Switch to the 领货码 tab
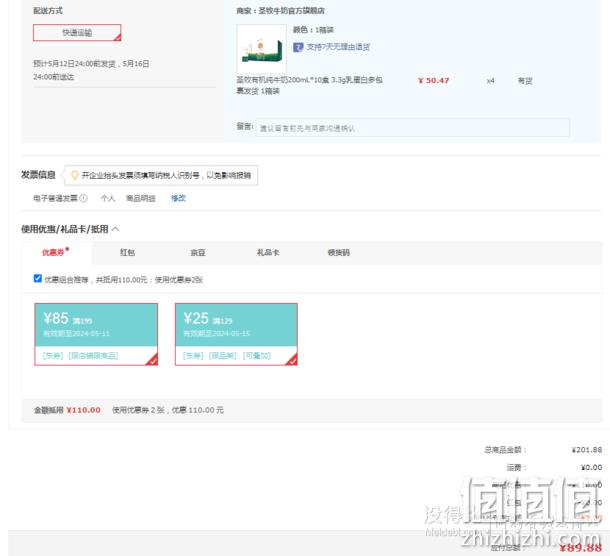Image resolution: width=610 pixels, height=556 pixels. (x=338, y=253)
